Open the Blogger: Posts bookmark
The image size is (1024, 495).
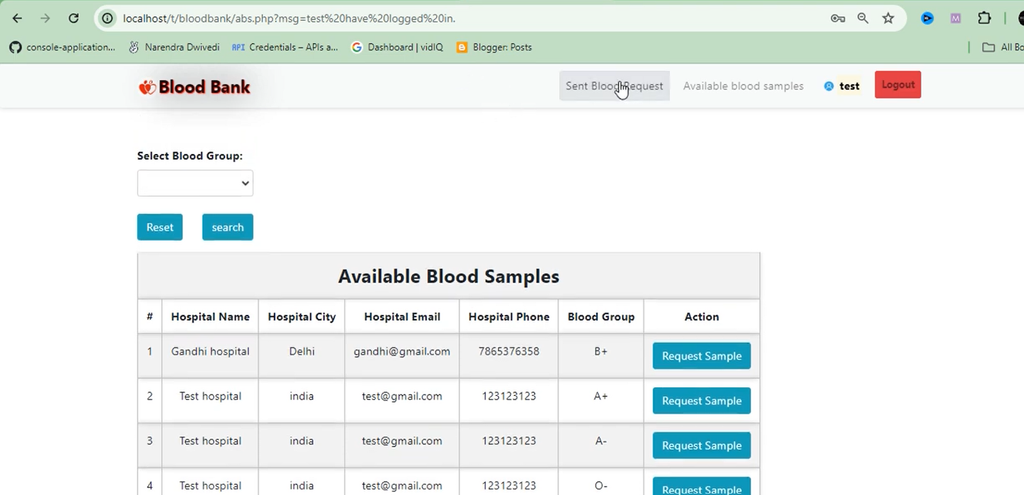pos(494,47)
